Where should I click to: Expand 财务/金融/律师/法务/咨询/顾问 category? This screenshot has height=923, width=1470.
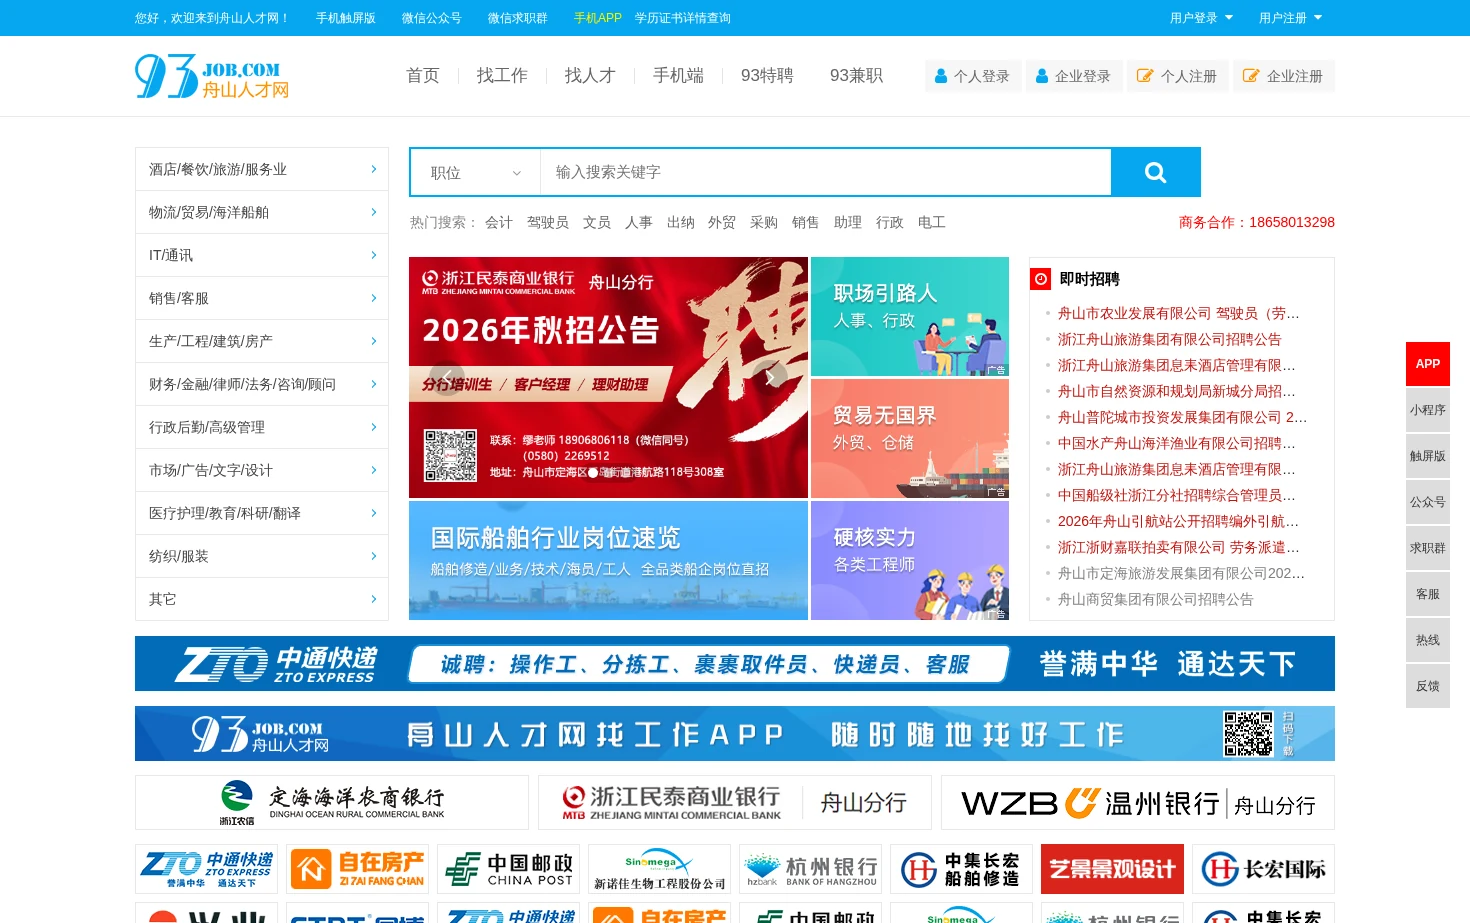(262, 384)
